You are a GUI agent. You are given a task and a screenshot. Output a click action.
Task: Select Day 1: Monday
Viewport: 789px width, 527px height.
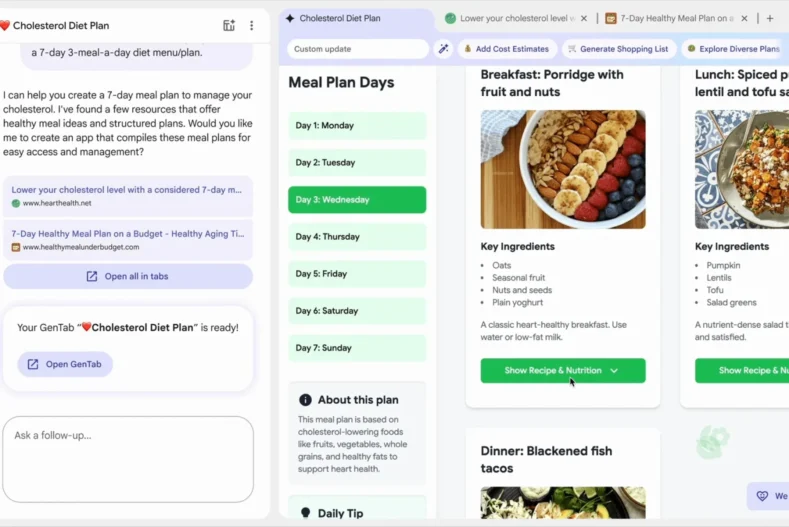coord(357,126)
